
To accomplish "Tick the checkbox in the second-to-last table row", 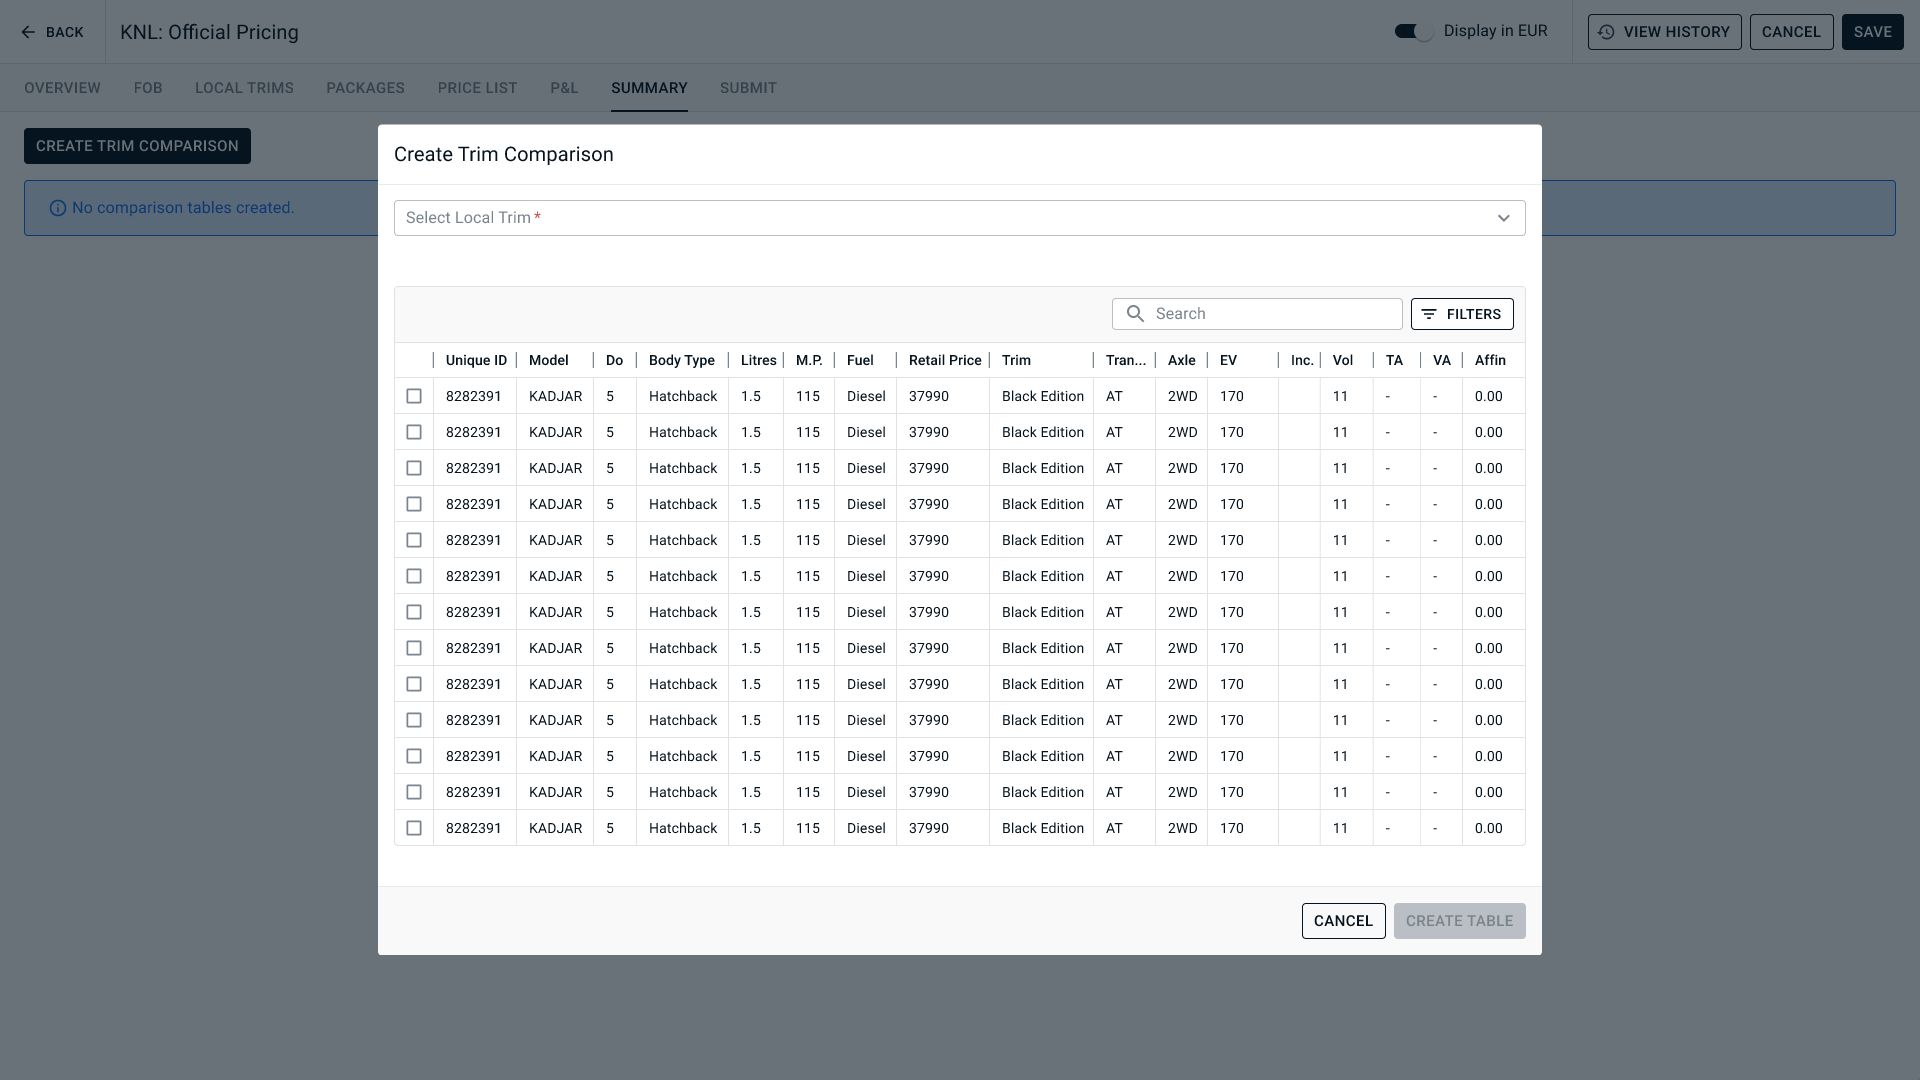I will point(414,792).
